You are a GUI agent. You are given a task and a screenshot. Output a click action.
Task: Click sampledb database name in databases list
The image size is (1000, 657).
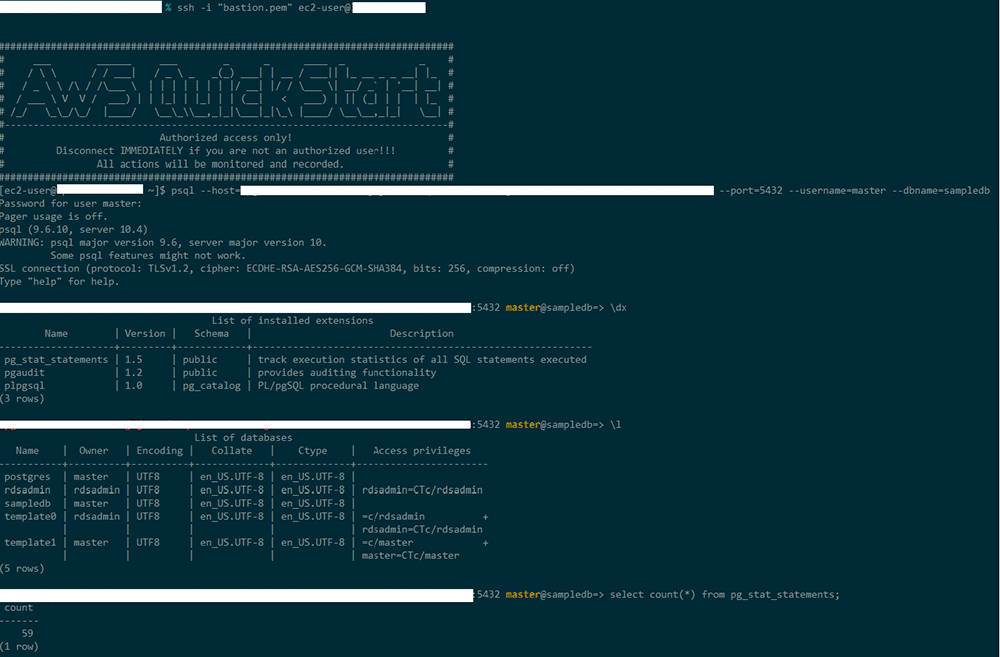coord(27,503)
